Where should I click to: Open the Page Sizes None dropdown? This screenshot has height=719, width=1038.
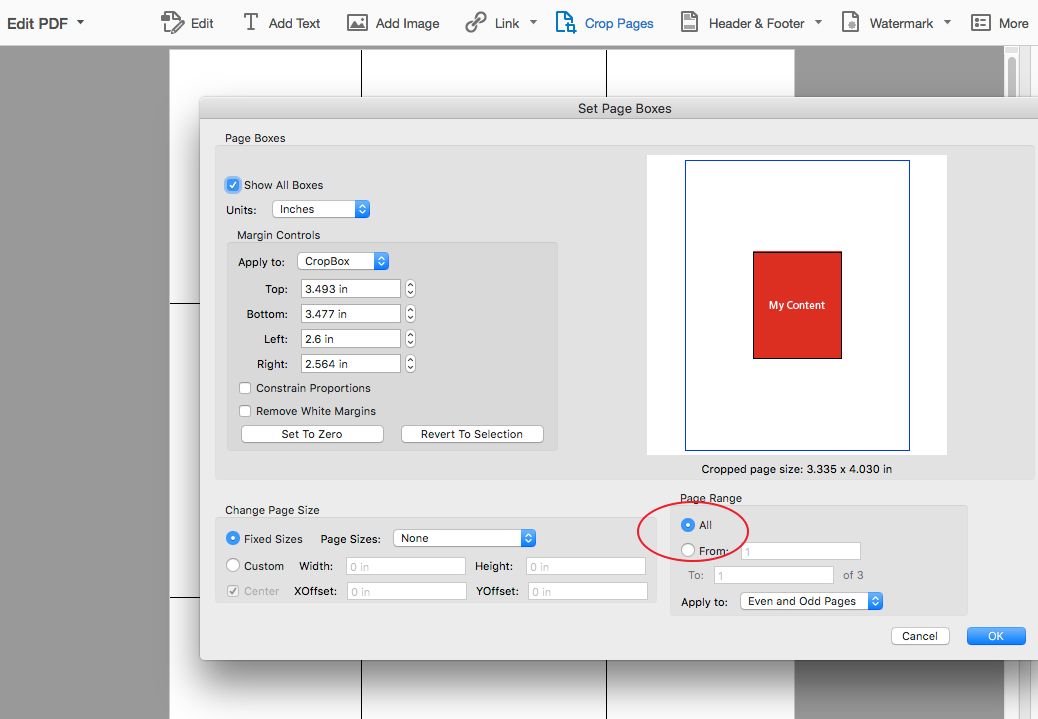(464, 538)
